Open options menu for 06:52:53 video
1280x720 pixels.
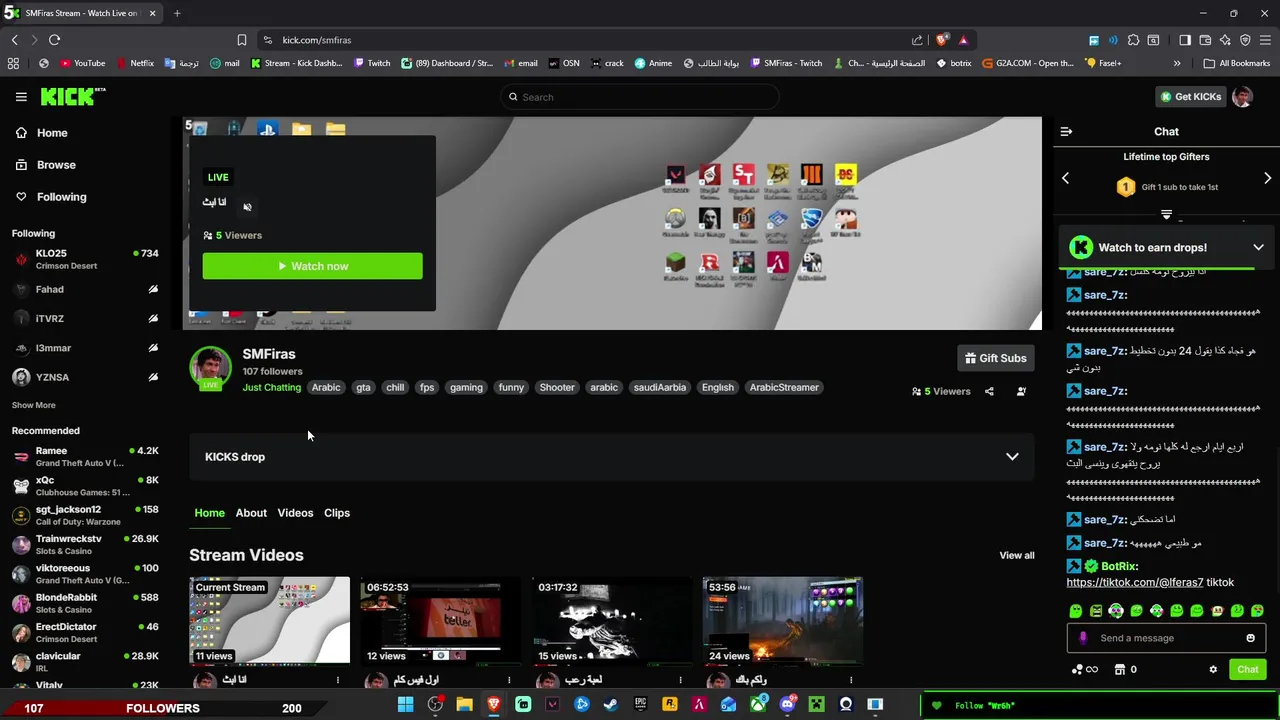click(x=508, y=680)
